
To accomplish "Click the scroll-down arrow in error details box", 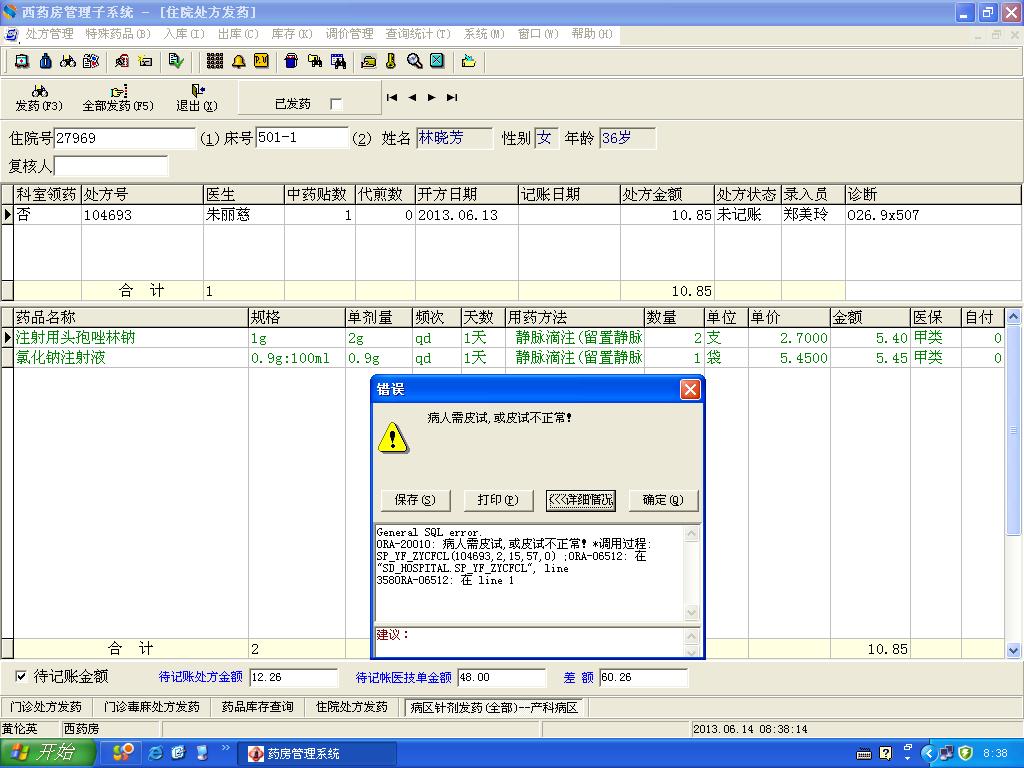I will tap(691, 613).
